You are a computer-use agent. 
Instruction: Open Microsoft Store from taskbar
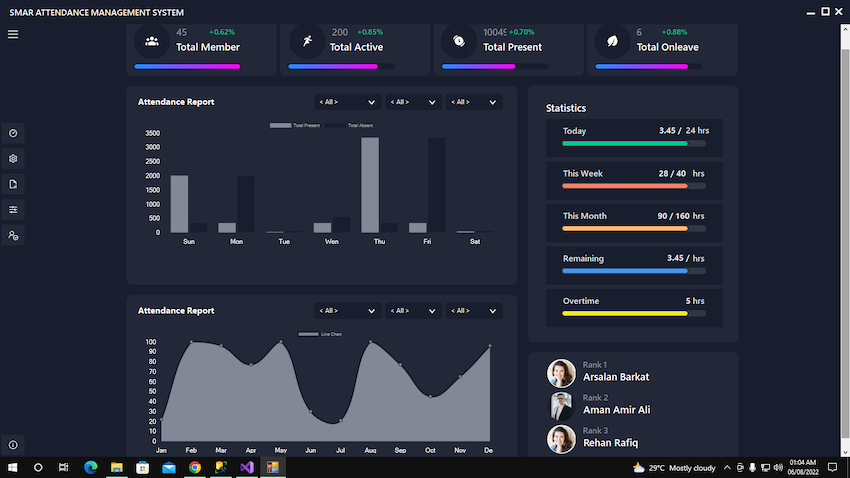(143, 467)
